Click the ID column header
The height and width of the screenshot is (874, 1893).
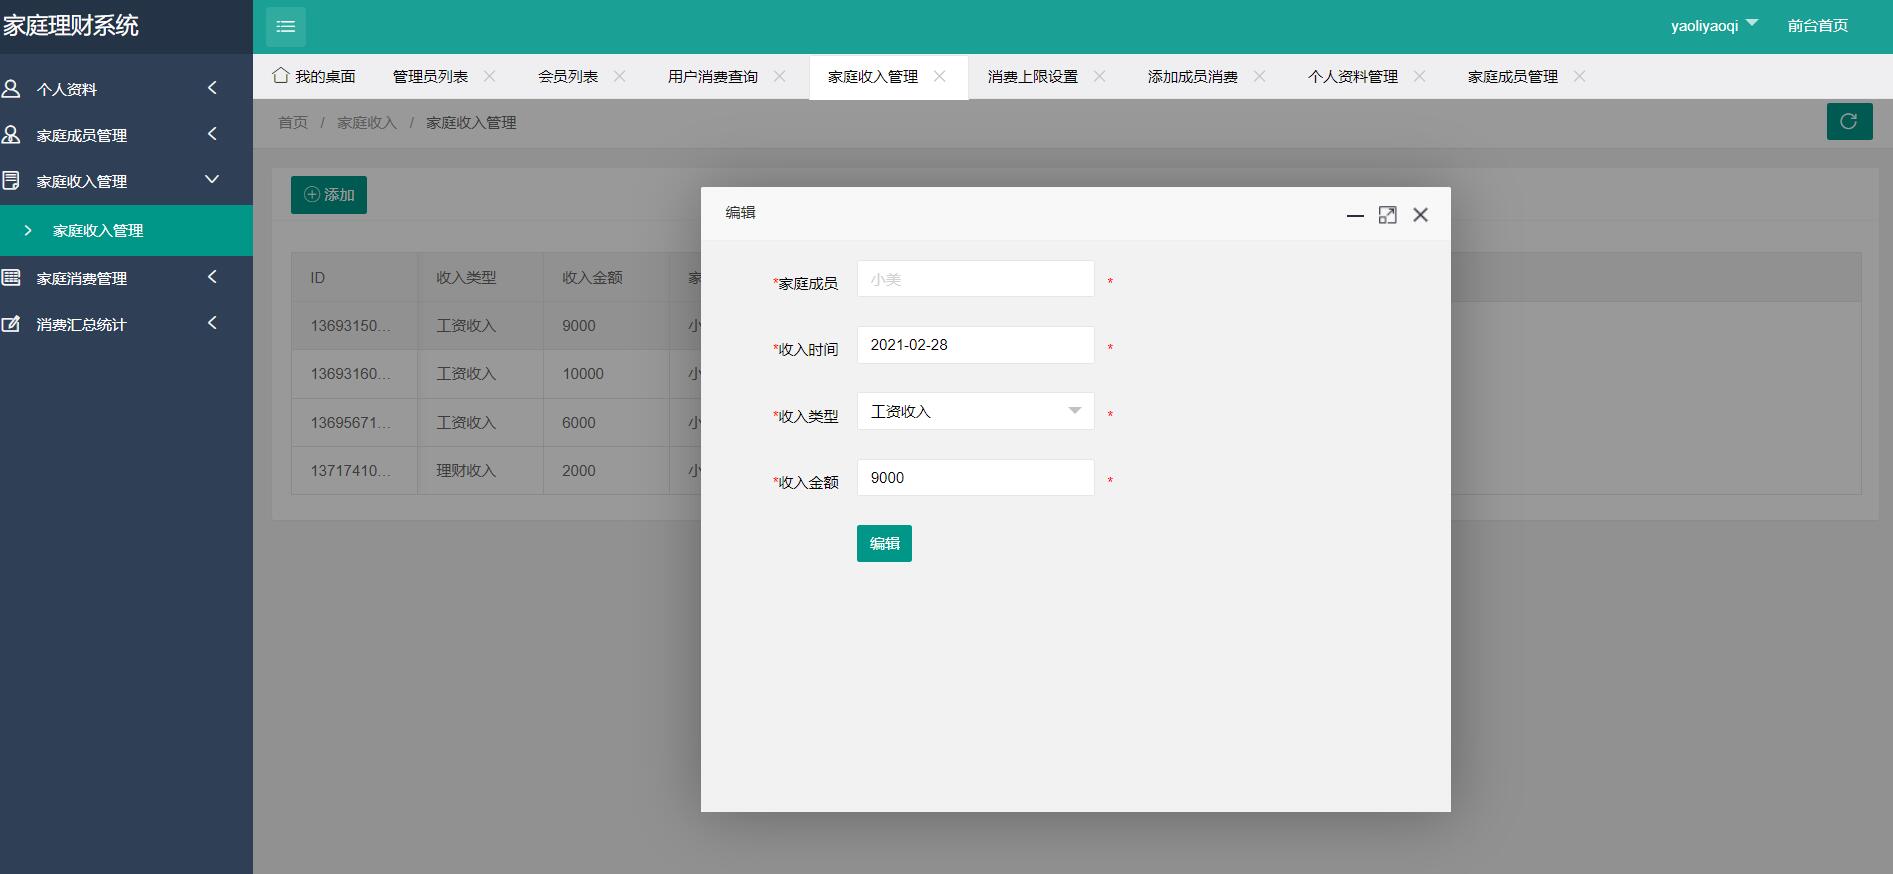(x=355, y=278)
